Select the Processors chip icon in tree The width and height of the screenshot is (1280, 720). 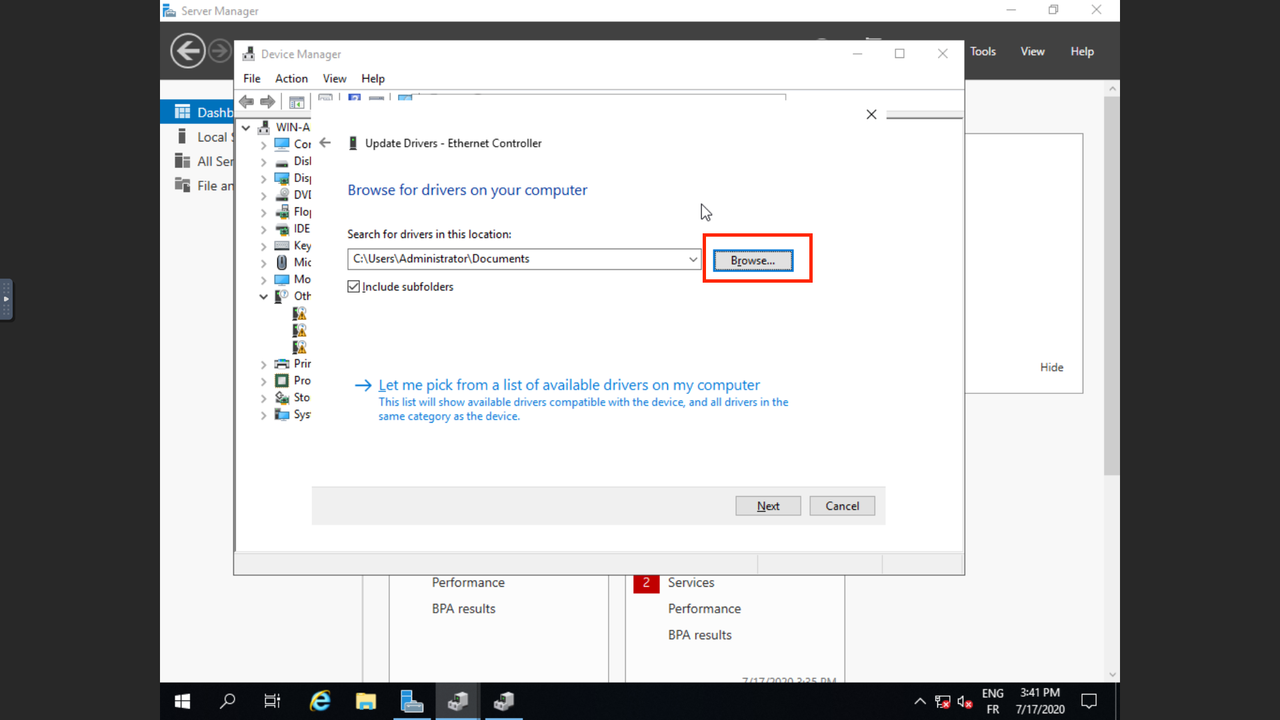pyautogui.click(x=282, y=381)
